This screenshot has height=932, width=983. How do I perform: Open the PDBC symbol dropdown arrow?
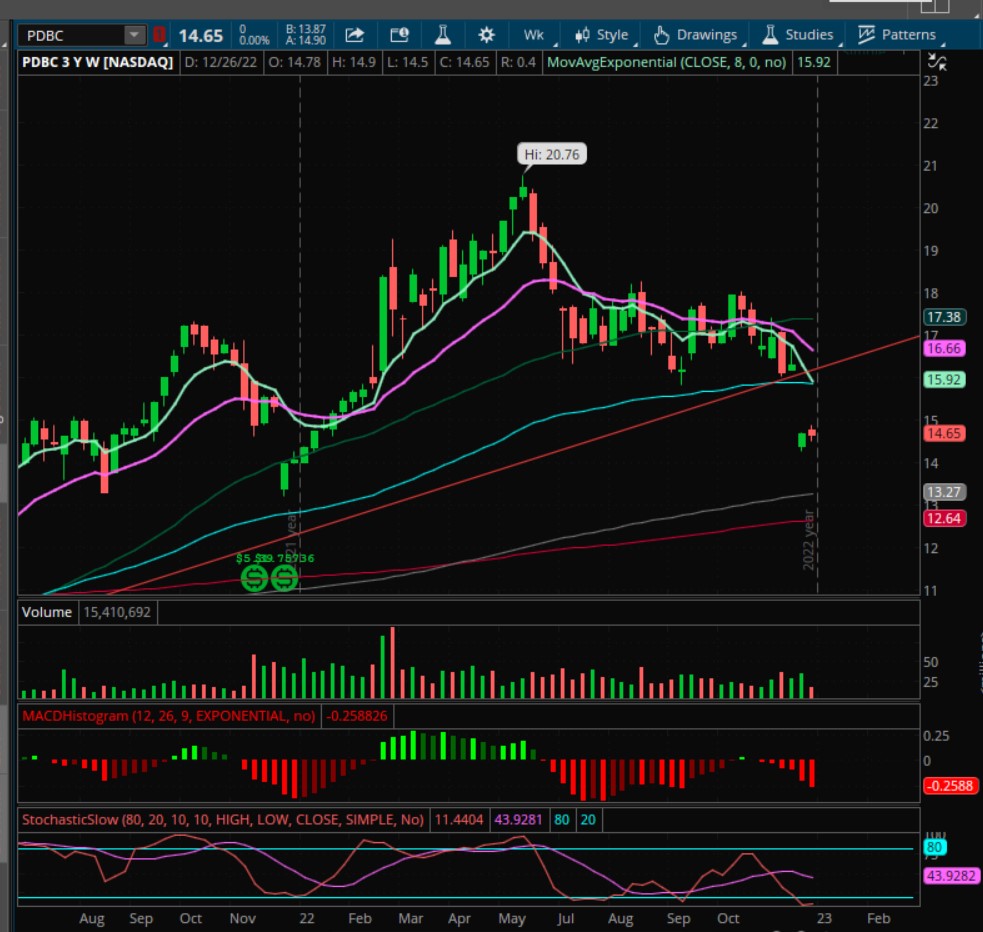click(x=135, y=36)
